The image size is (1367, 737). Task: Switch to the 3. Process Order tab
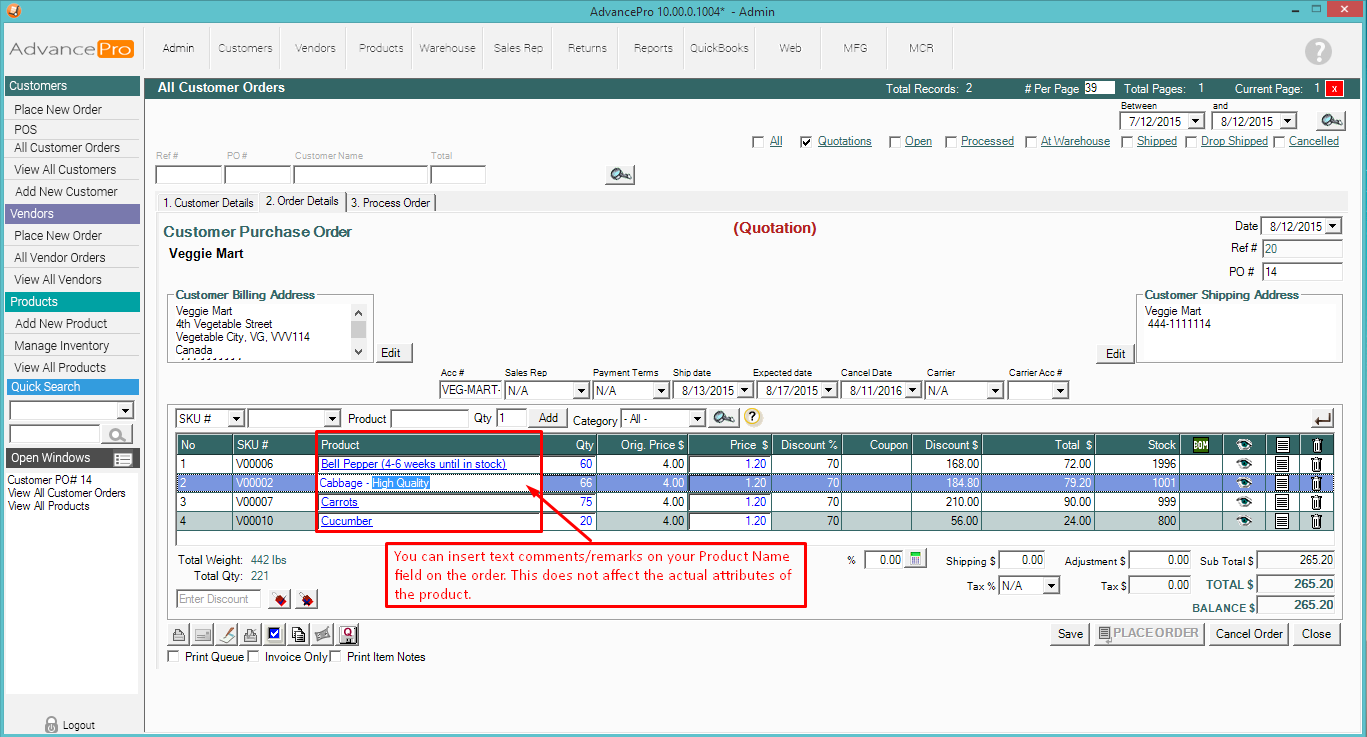click(390, 203)
